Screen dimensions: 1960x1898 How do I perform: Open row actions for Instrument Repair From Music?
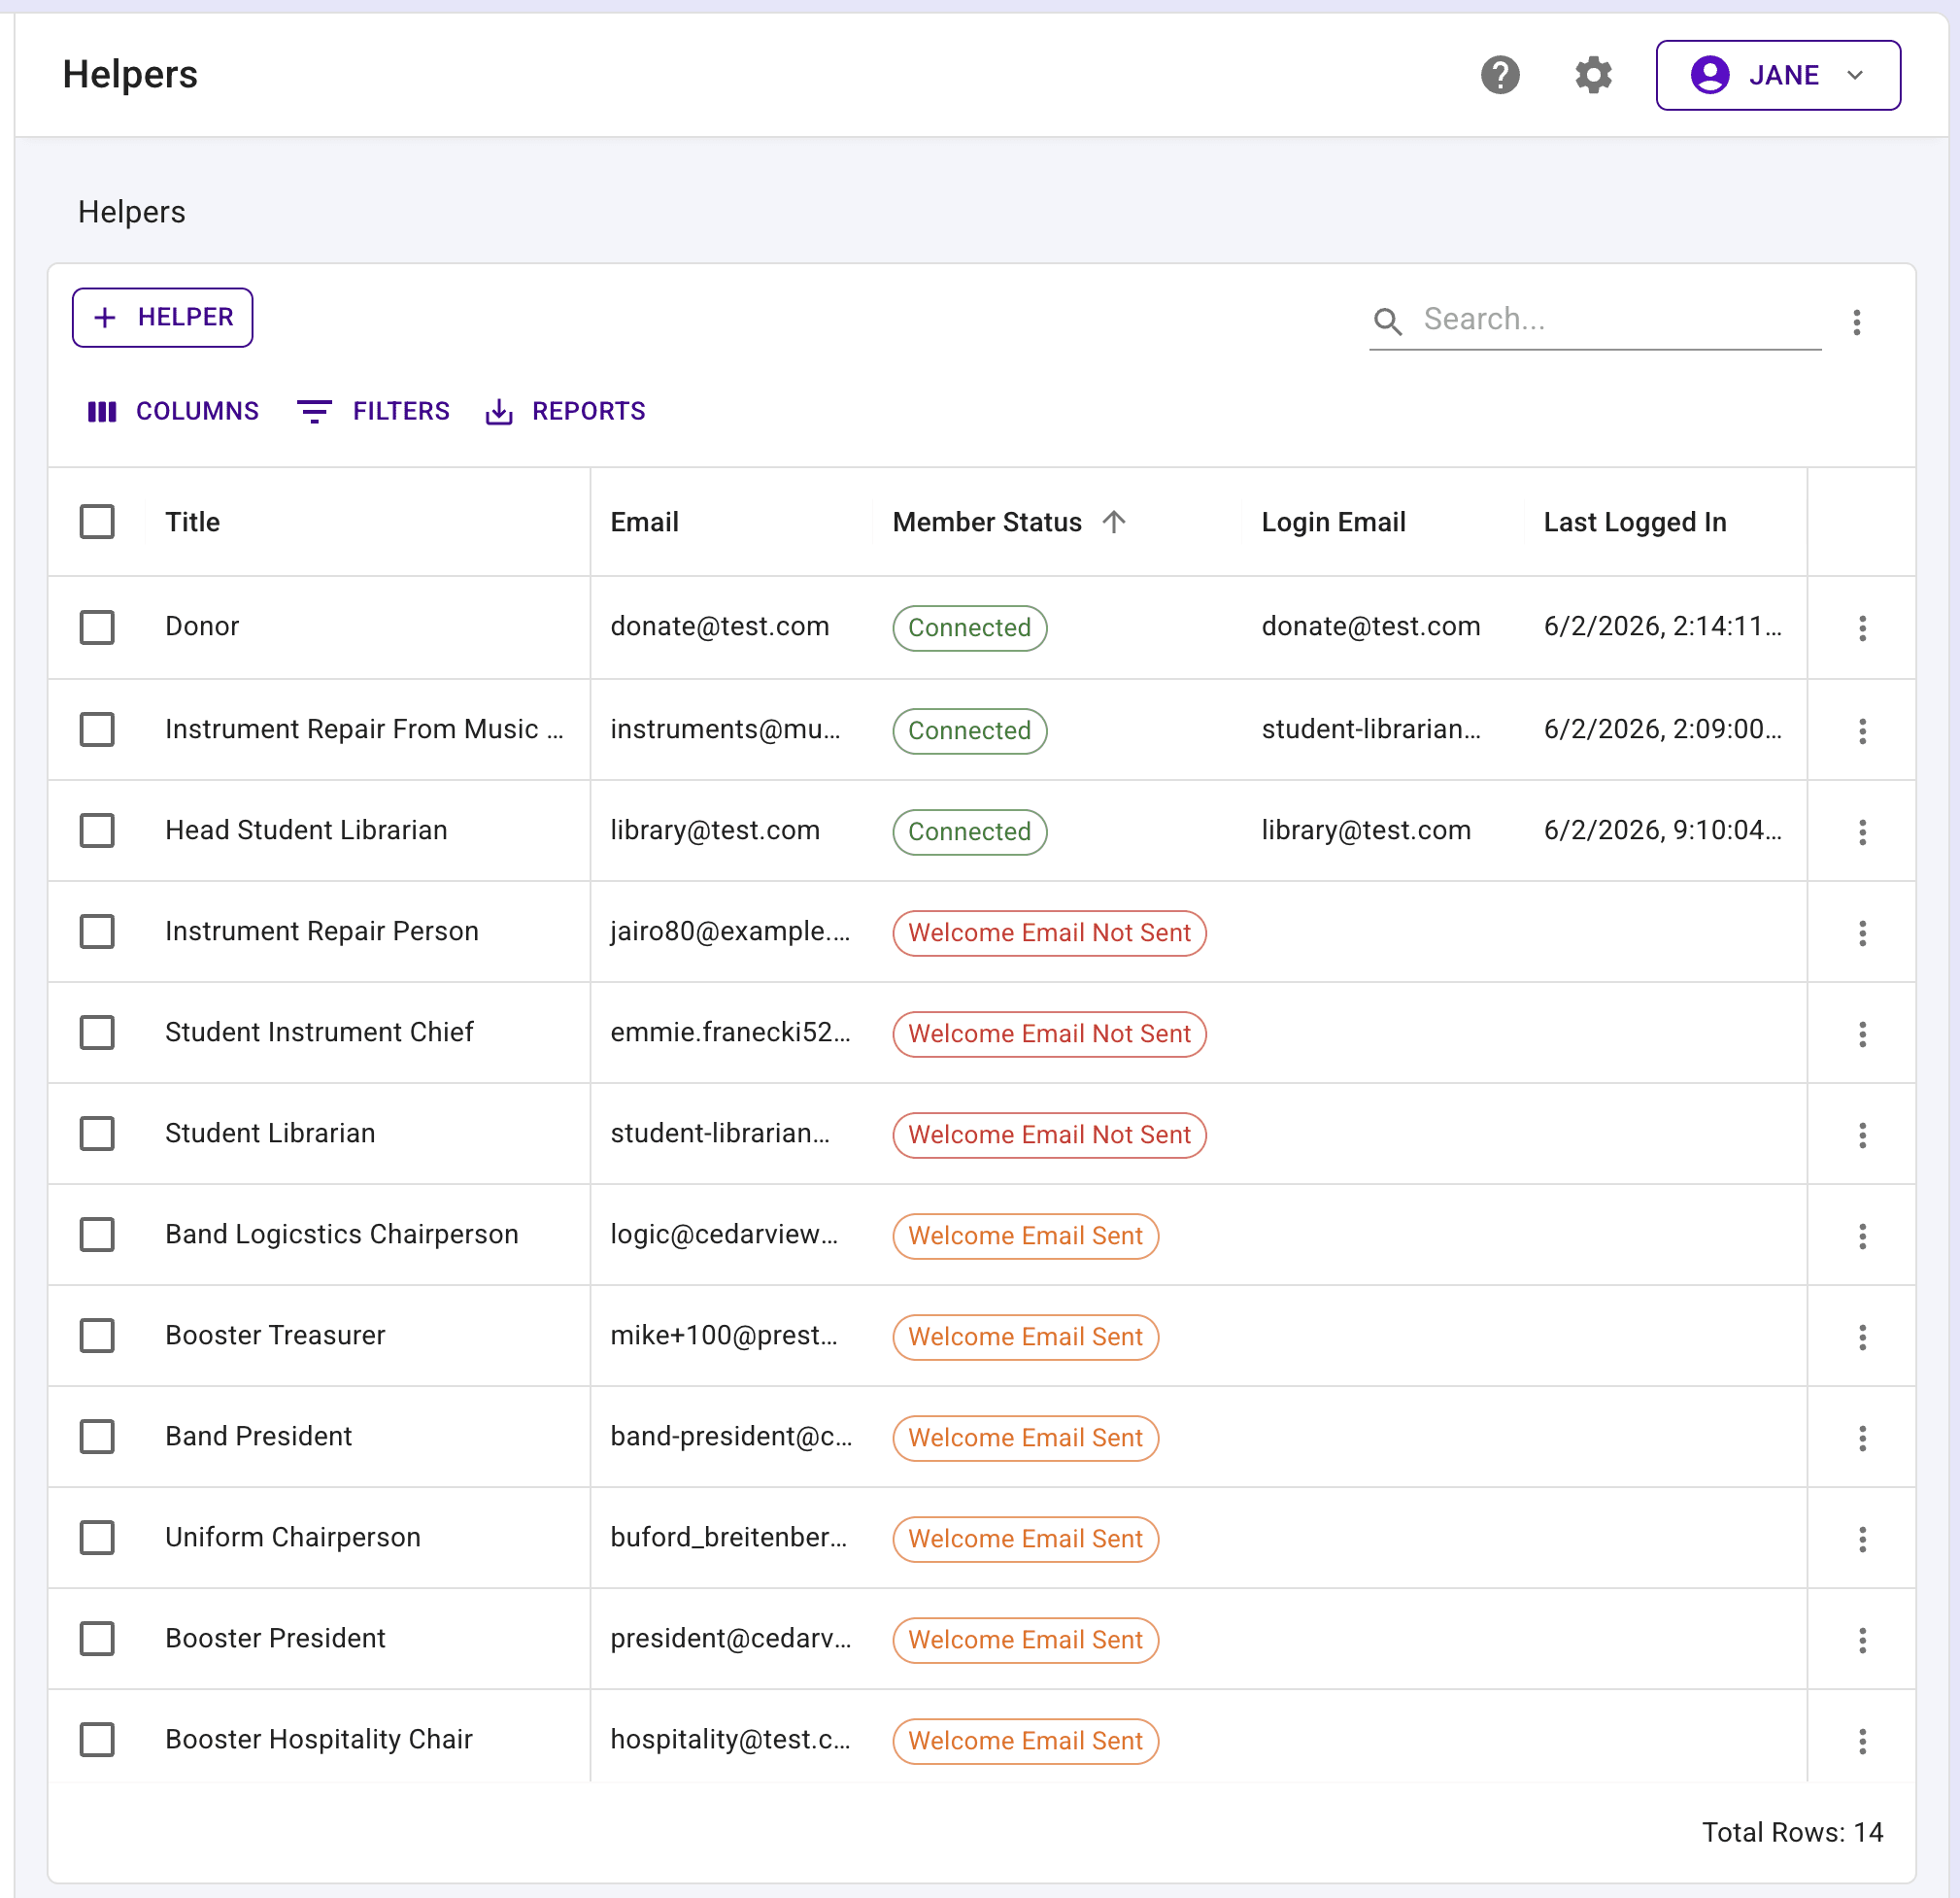pyautogui.click(x=1862, y=731)
